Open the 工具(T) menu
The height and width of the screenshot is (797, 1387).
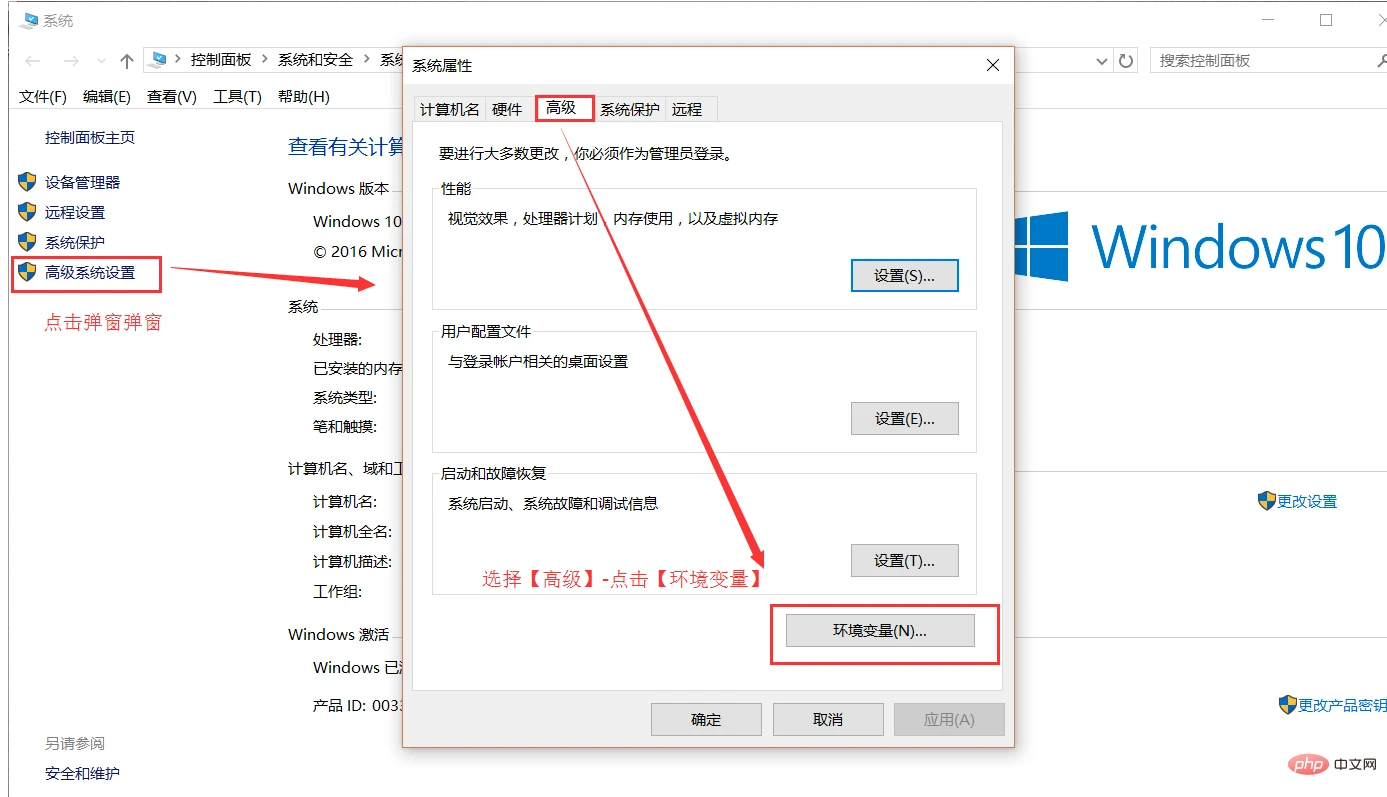pyautogui.click(x=237, y=96)
